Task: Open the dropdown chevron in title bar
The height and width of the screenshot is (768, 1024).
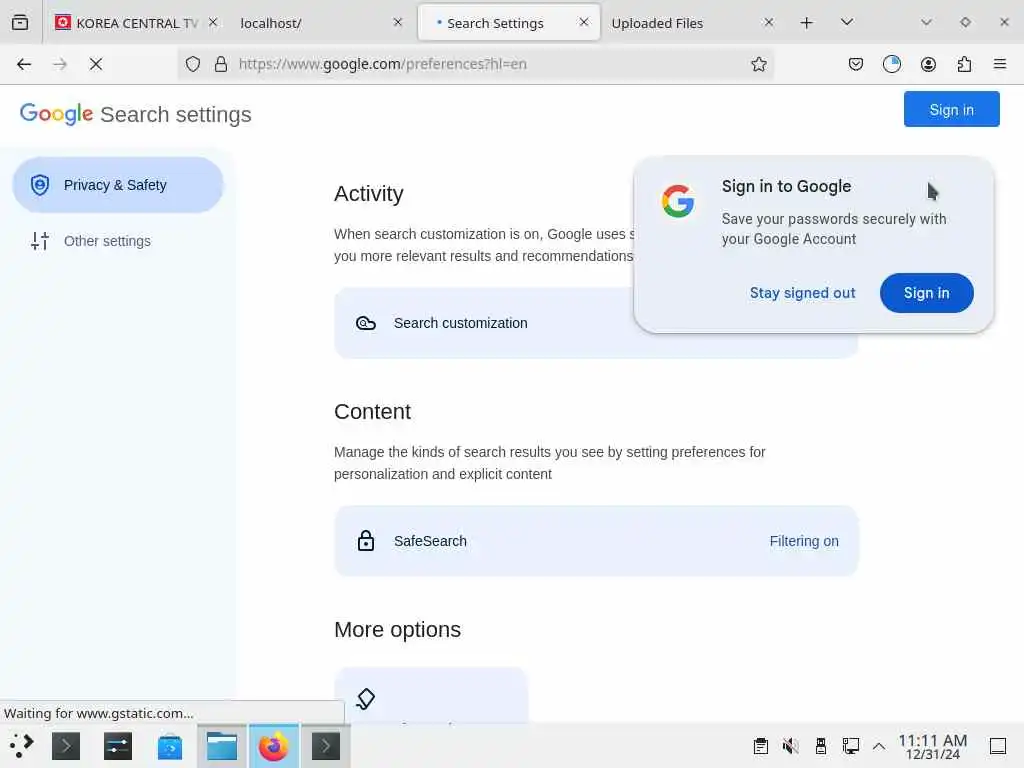Action: [x=926, y=22]
